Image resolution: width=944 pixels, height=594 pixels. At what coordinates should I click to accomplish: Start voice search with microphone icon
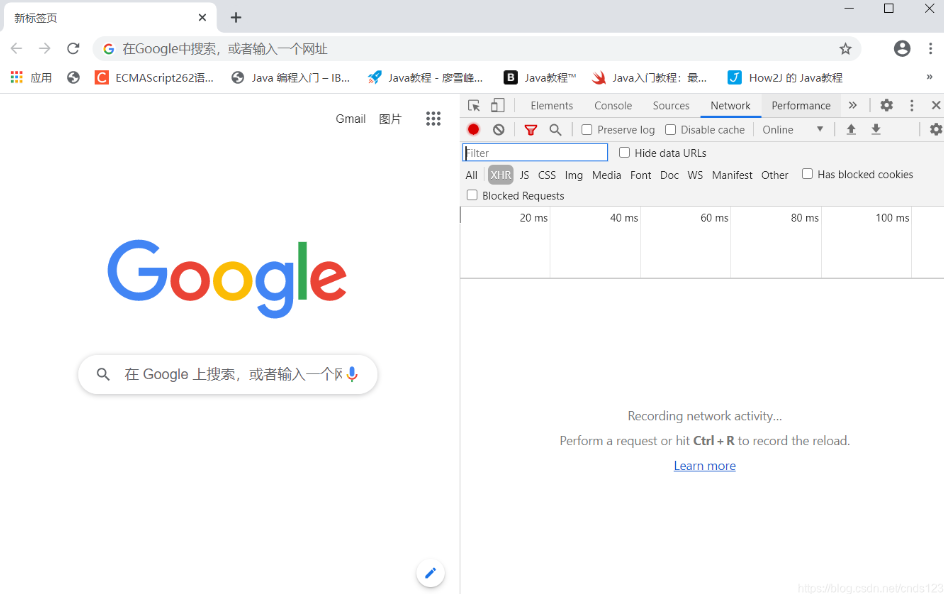point(353,374)
